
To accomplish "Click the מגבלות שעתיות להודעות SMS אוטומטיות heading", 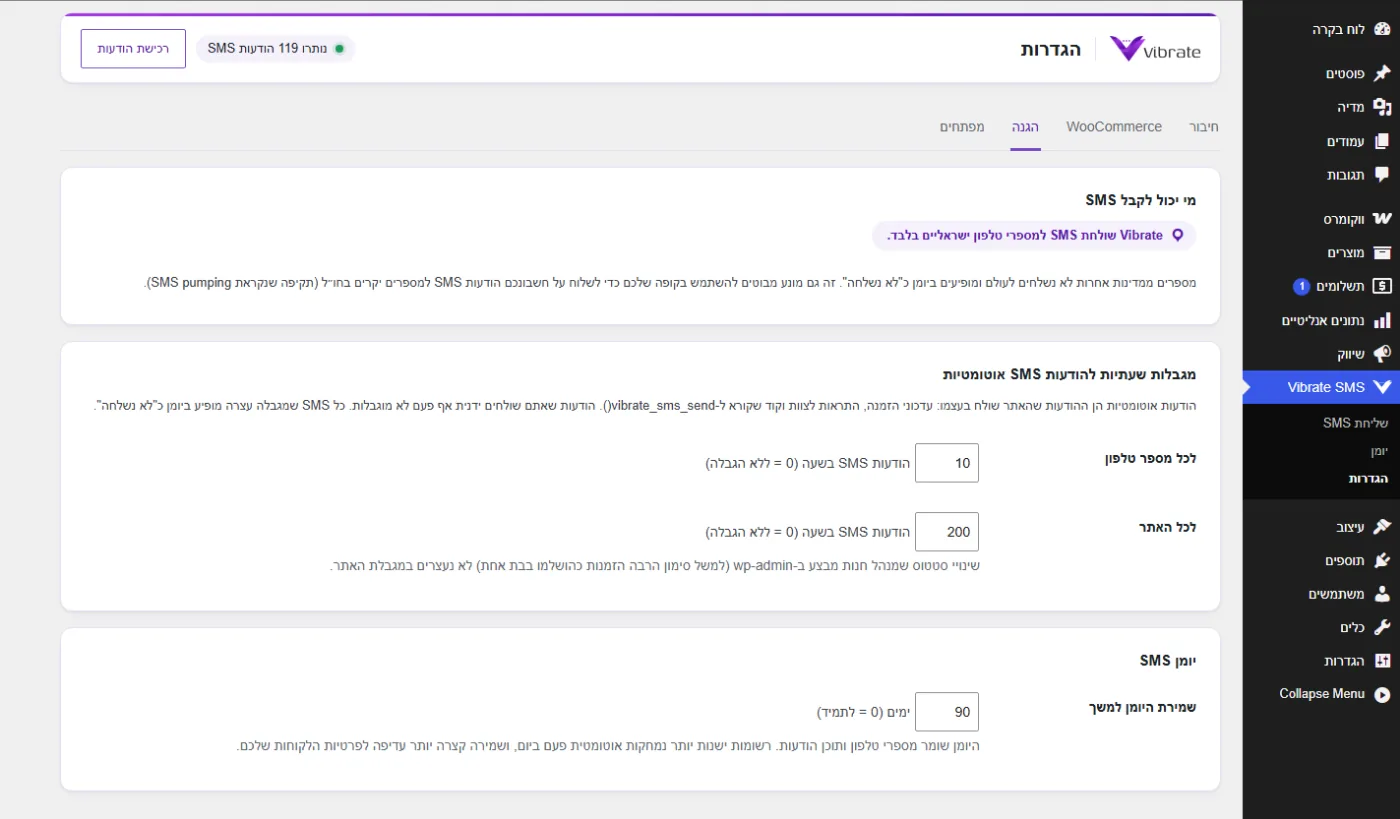I will tap(1069, 374).
